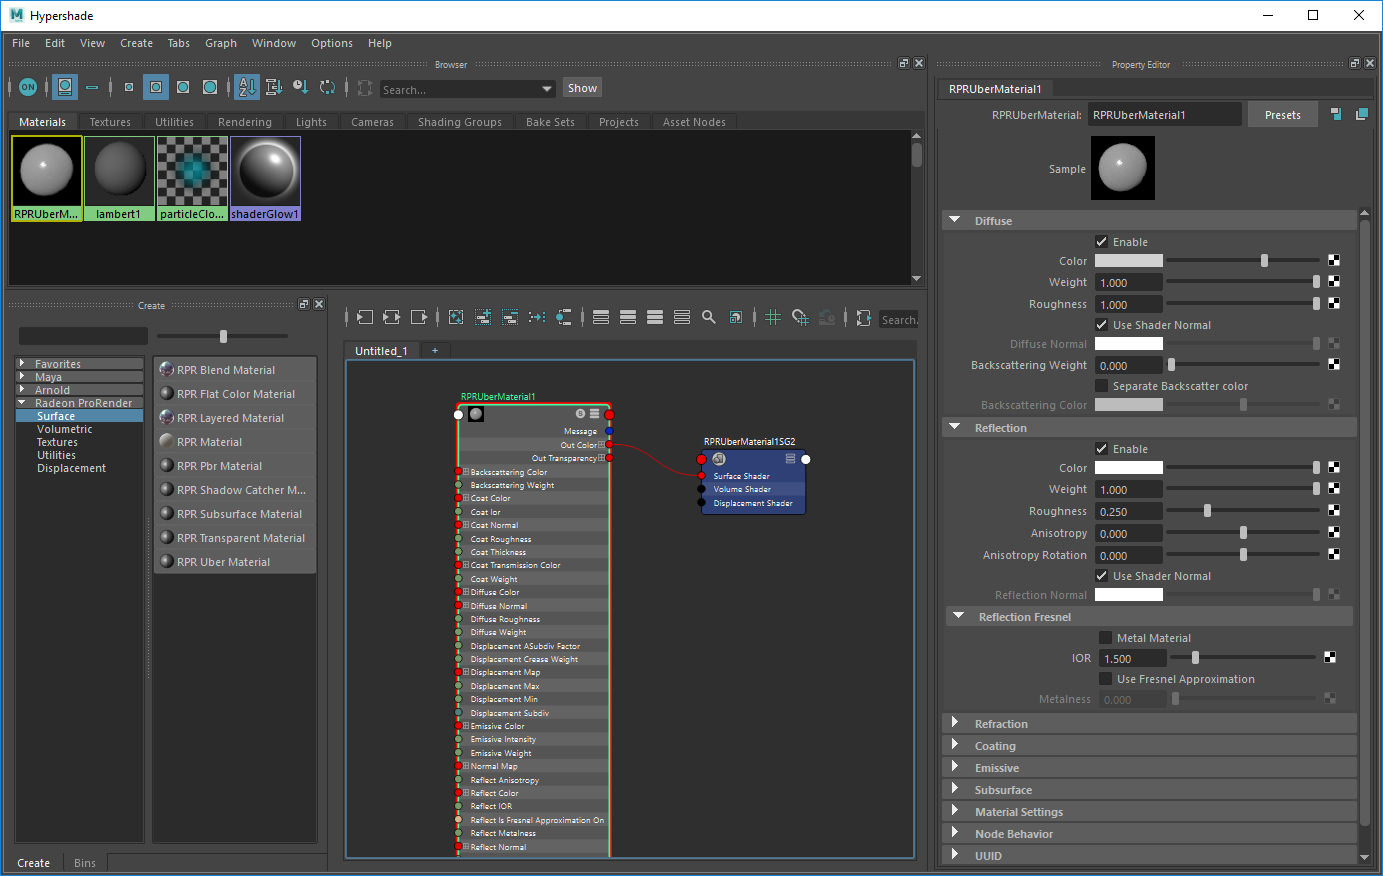
Task: Uncheck Diffuse Enable checkbox
Action: [x=1101, y=242]
